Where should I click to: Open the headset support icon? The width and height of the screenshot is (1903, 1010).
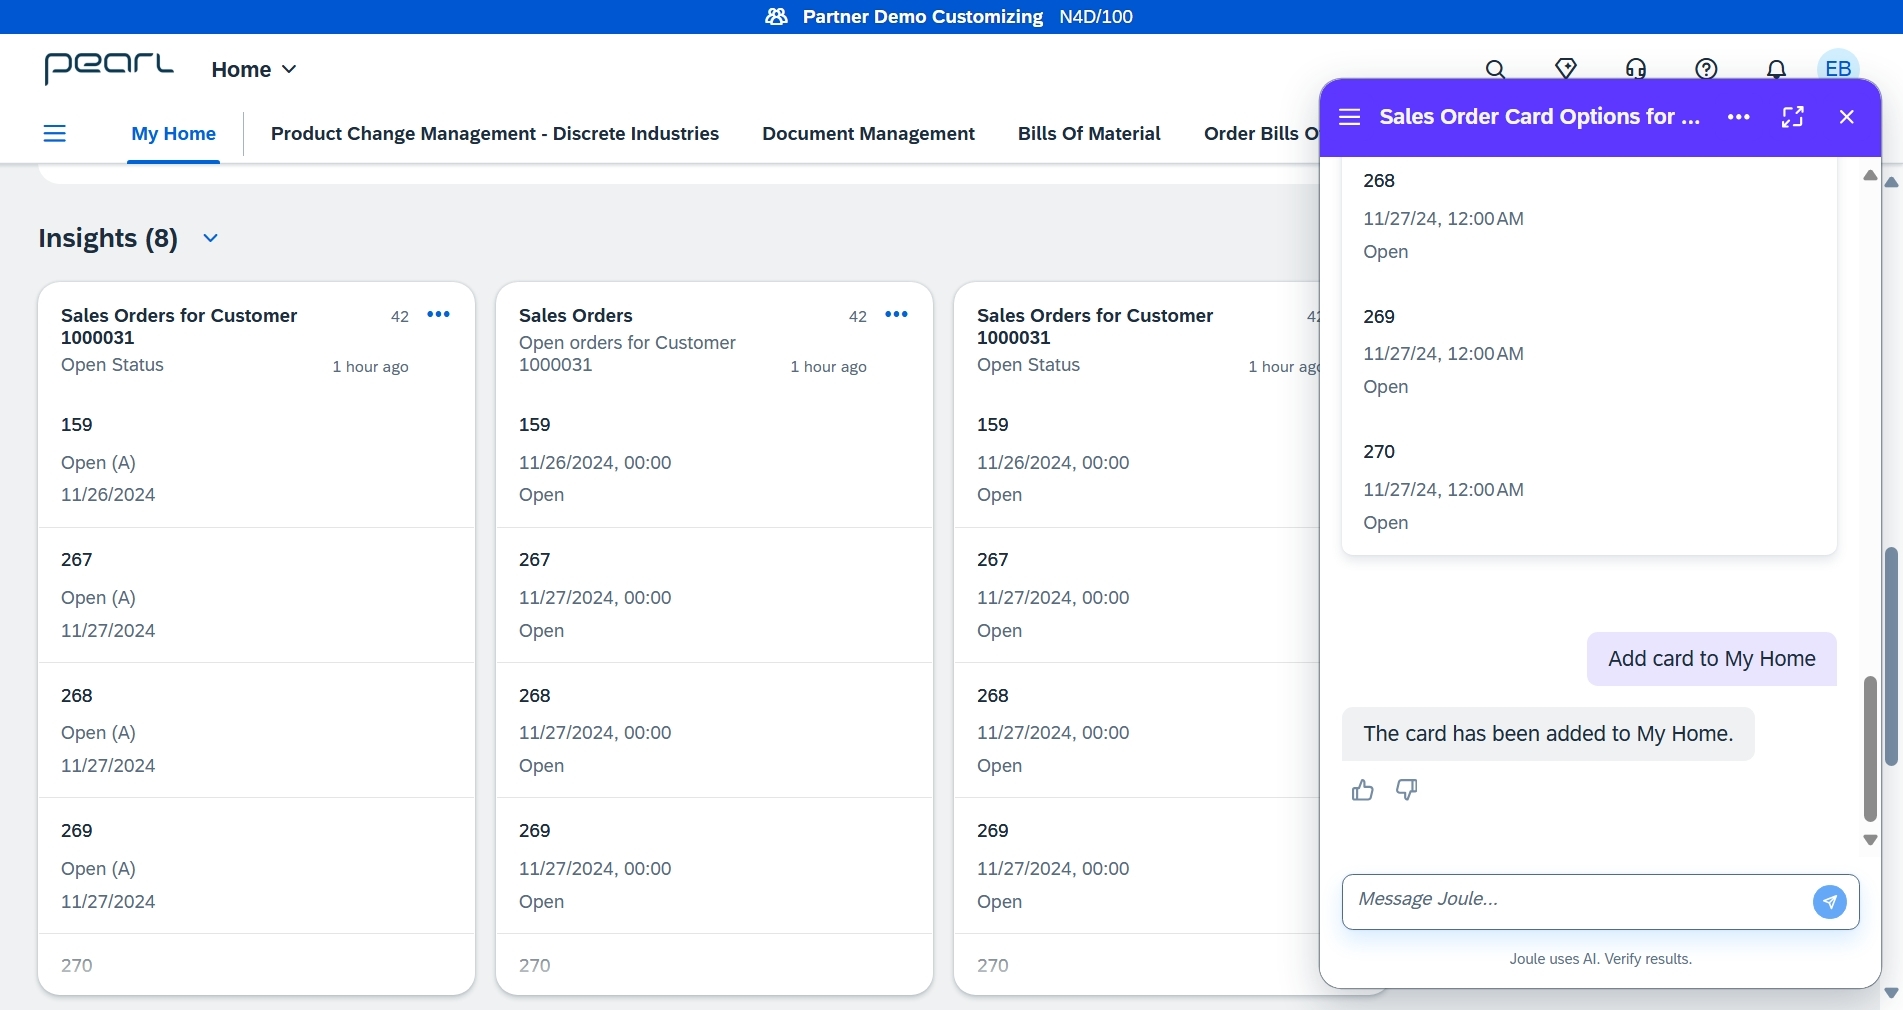[x=1636, y=69]
